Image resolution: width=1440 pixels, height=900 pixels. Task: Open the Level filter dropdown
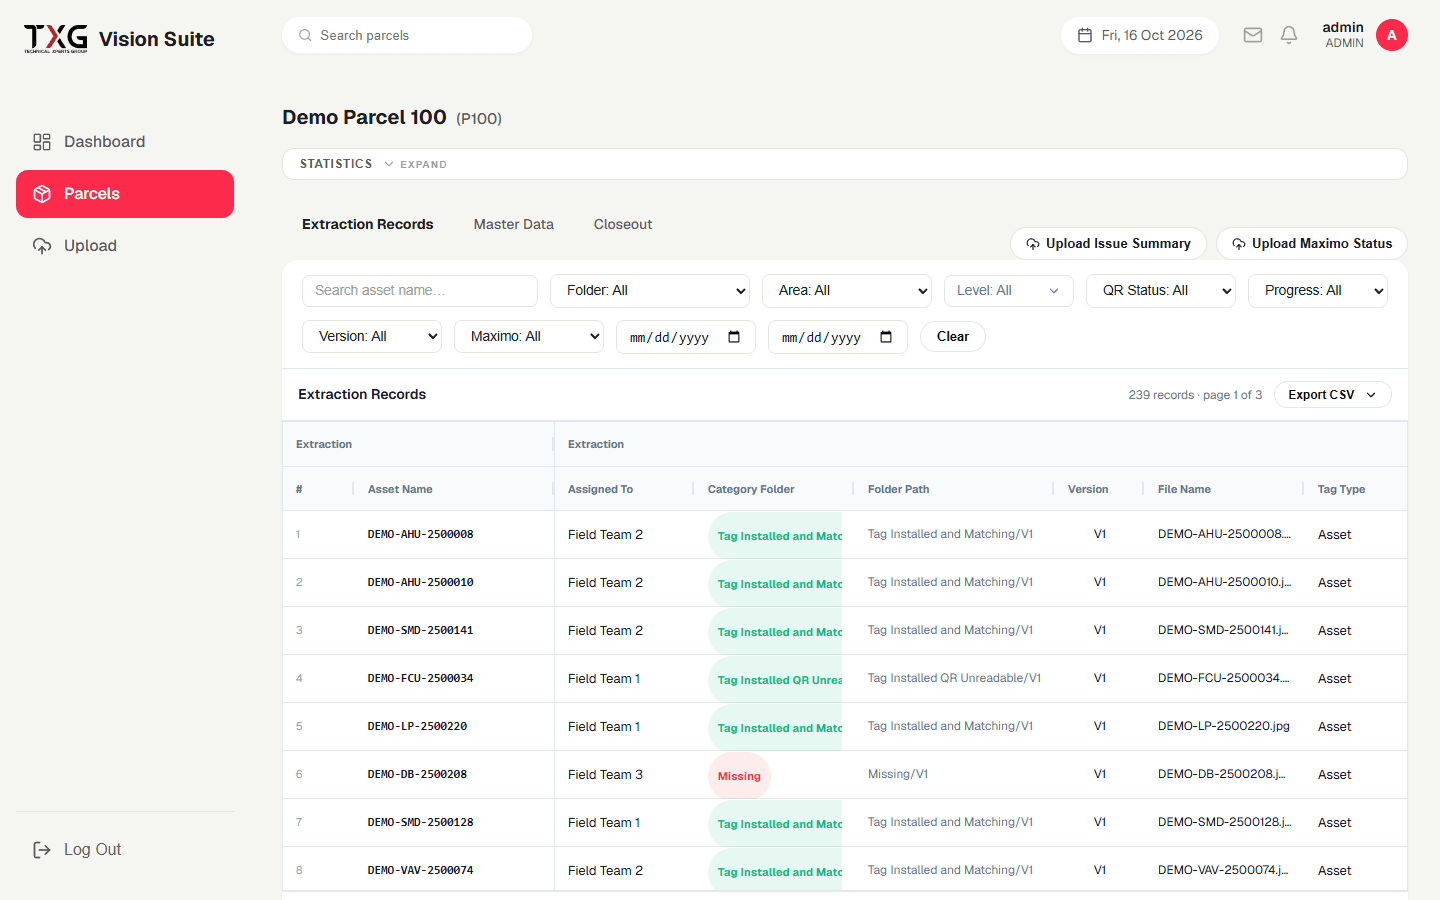1009,291
